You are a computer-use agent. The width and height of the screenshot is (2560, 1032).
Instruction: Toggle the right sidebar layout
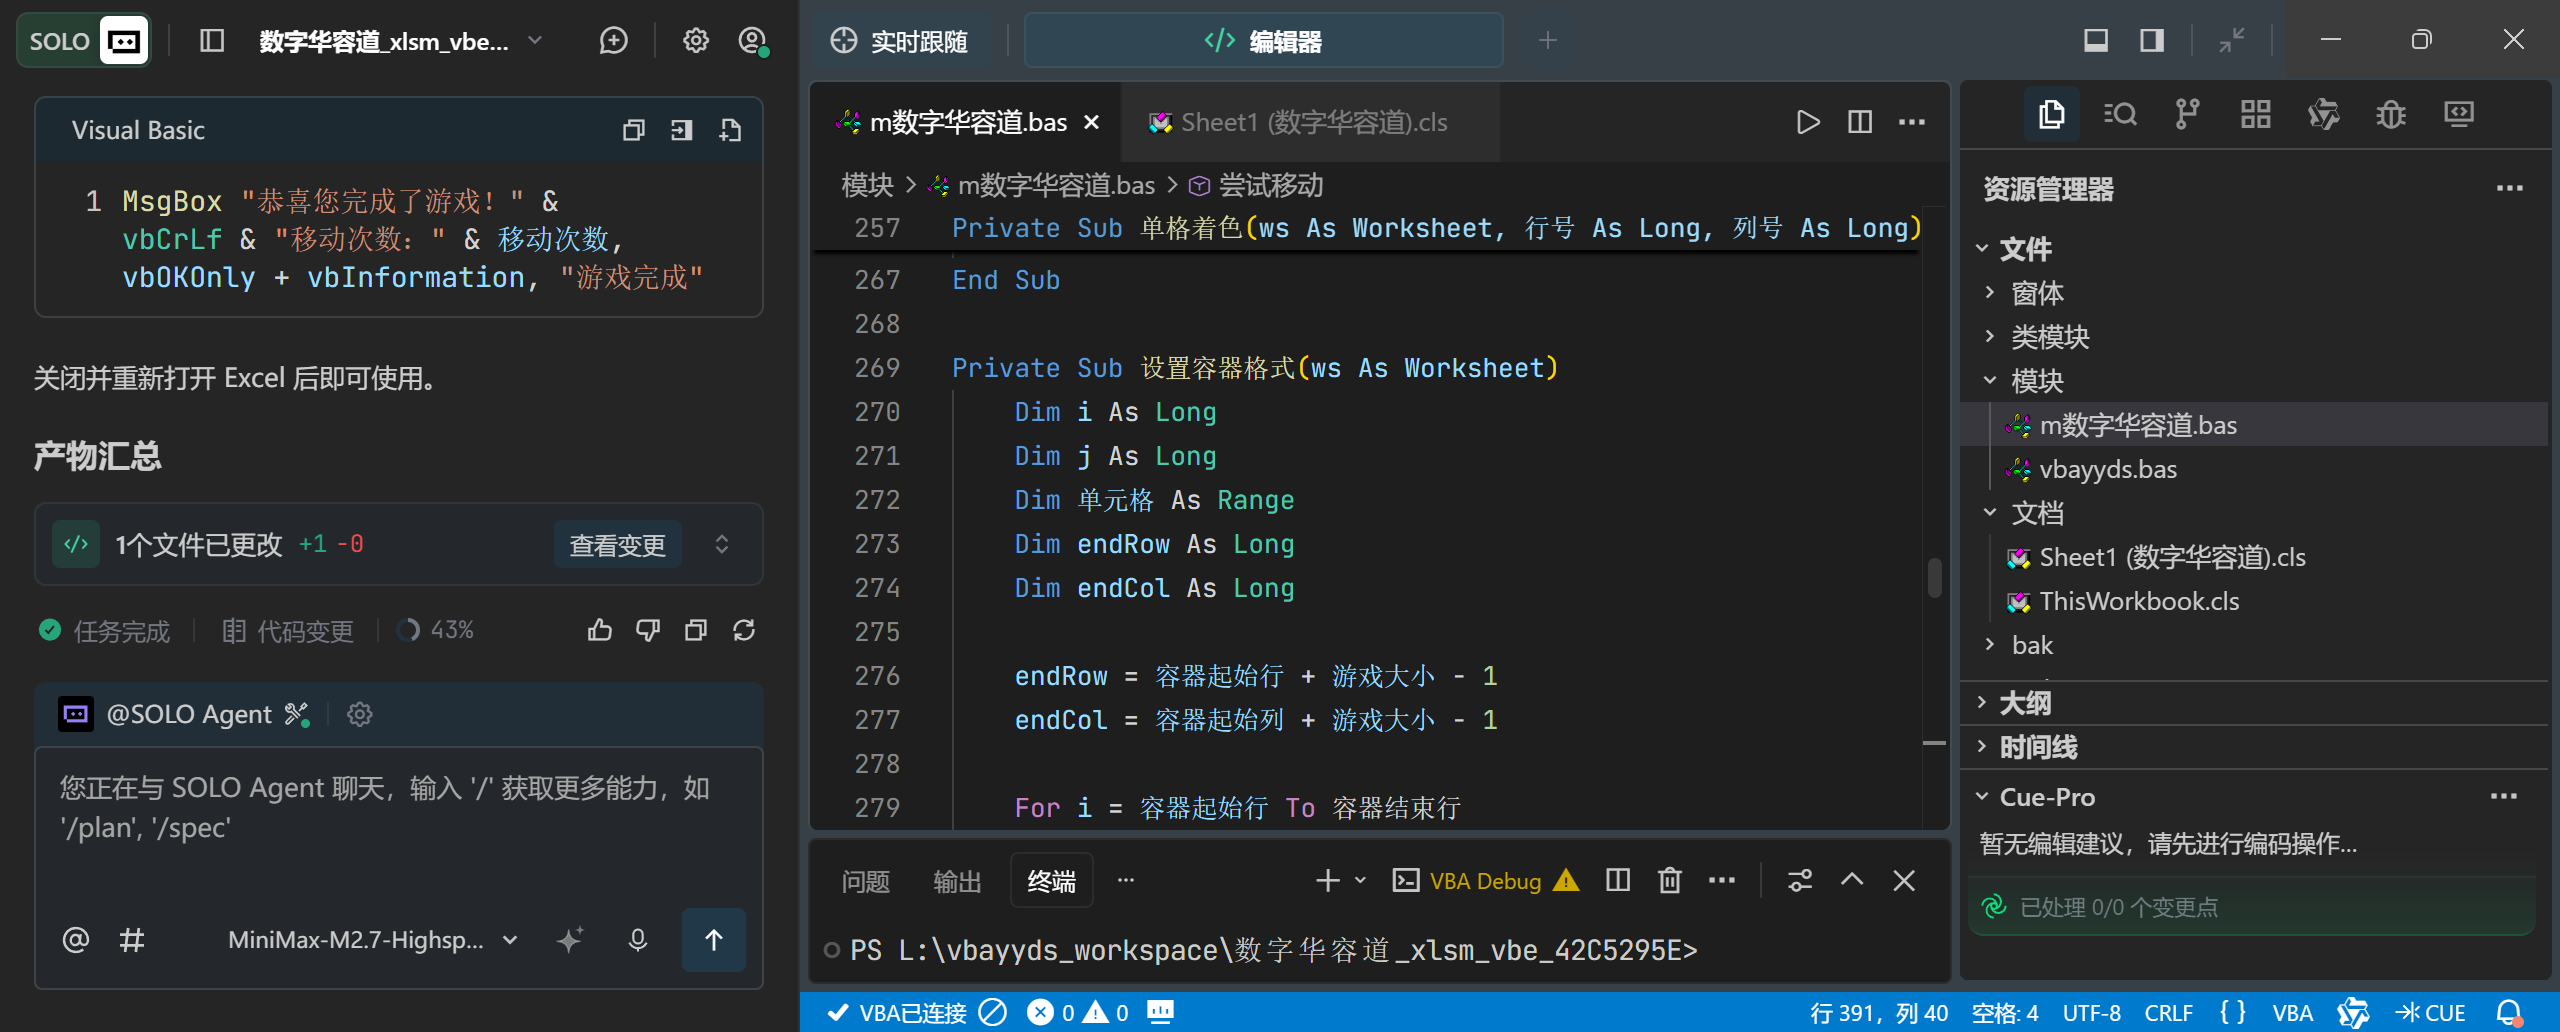2152,40
